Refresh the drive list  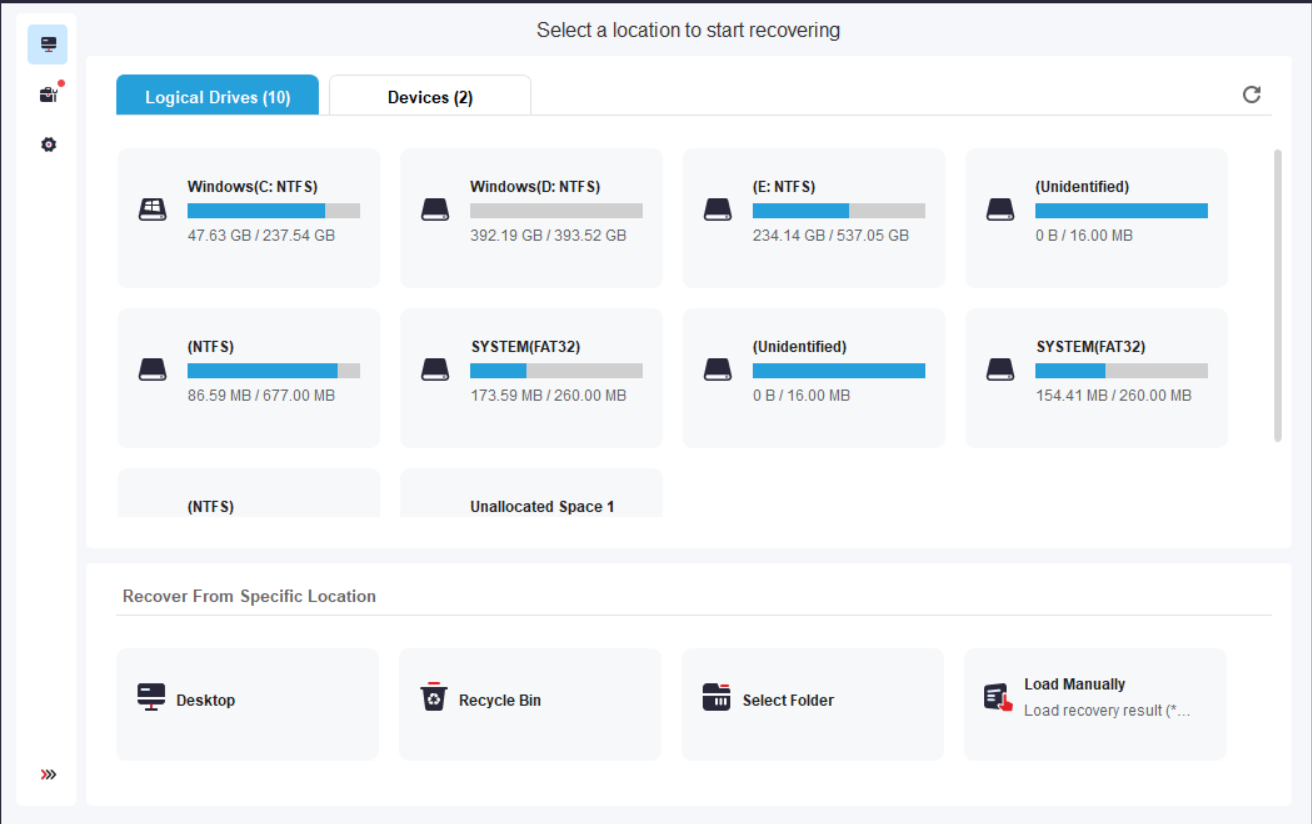coord(1252,94)
